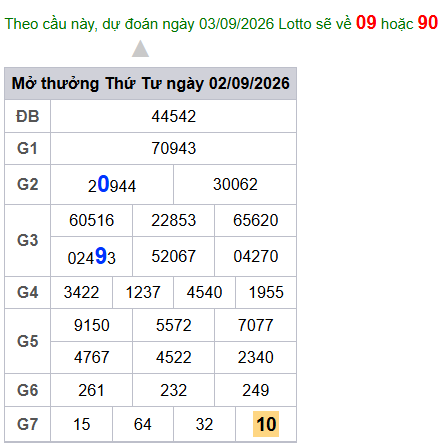Click the highlighted G7 number 10

(x=266, y=424)
